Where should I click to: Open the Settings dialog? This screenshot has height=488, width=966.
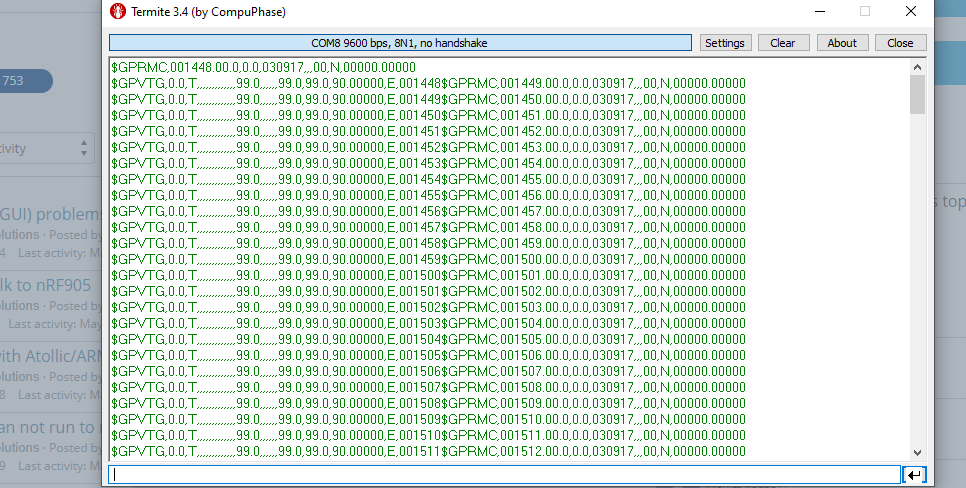pyautogui.click(x=725, y=43)
